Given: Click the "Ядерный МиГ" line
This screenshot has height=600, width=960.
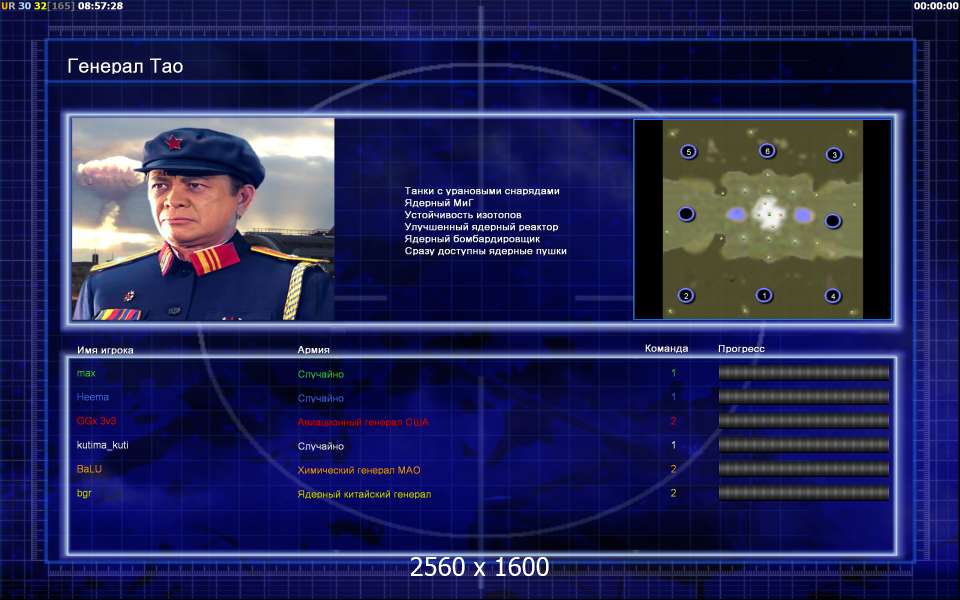Looking at the screenshot, I should (x=439, y=203).
